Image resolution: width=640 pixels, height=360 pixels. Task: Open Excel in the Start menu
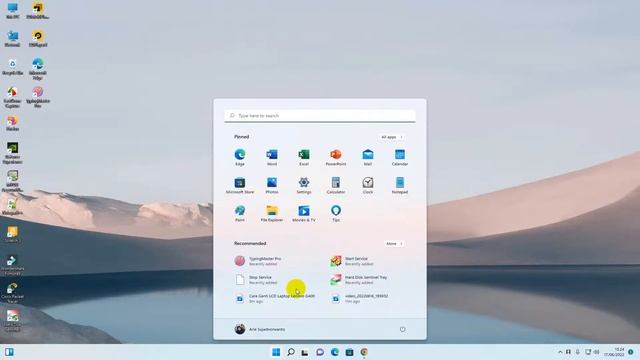click(x=304, y=157)
